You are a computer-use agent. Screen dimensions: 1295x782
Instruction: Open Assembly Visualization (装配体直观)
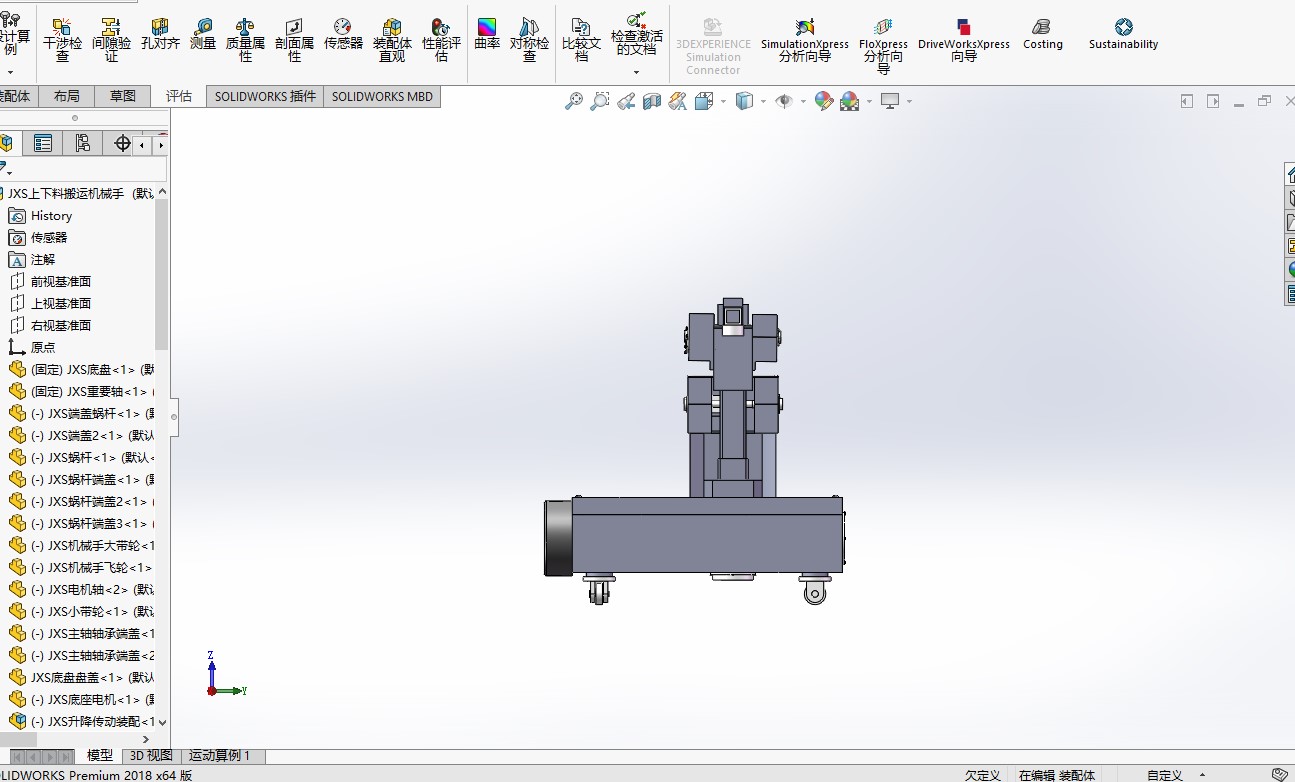(392, 41)
